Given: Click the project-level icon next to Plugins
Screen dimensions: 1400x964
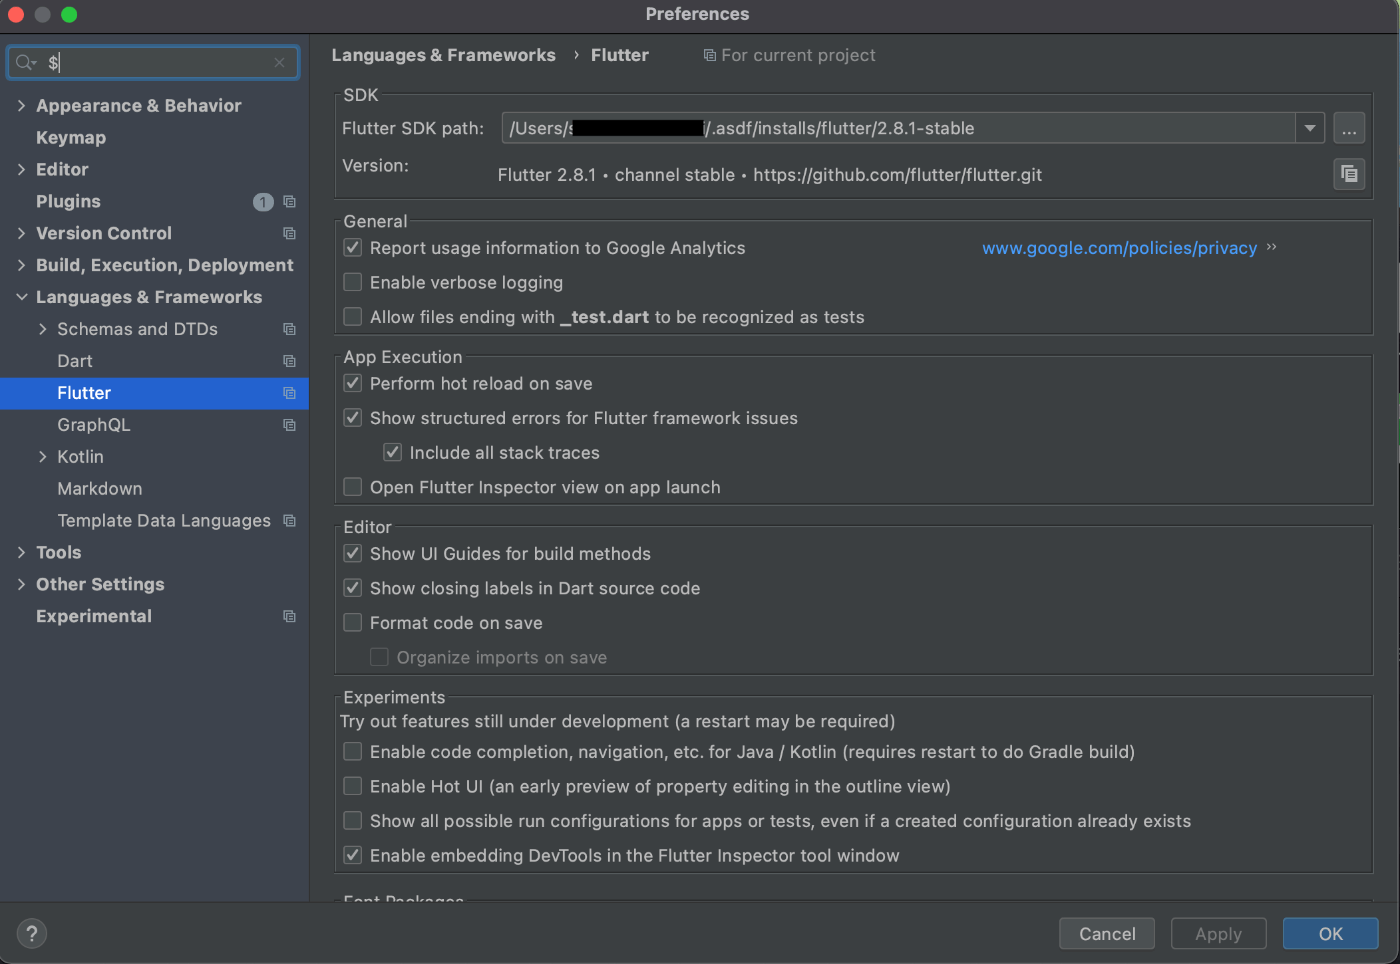Looking at the screenshot, I should (x=289, y=202).
